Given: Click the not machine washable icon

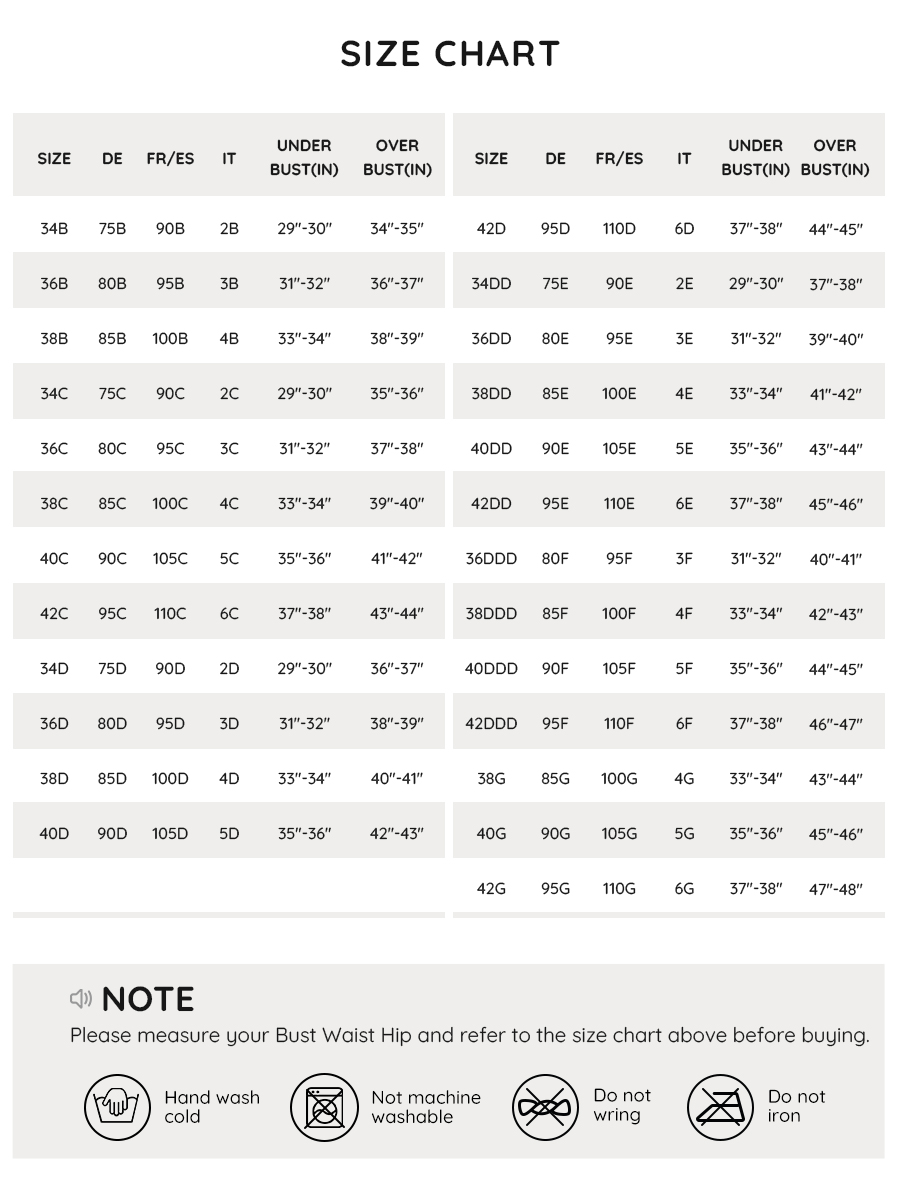Looking at the screenshot, I should [x=324, y=1107].
